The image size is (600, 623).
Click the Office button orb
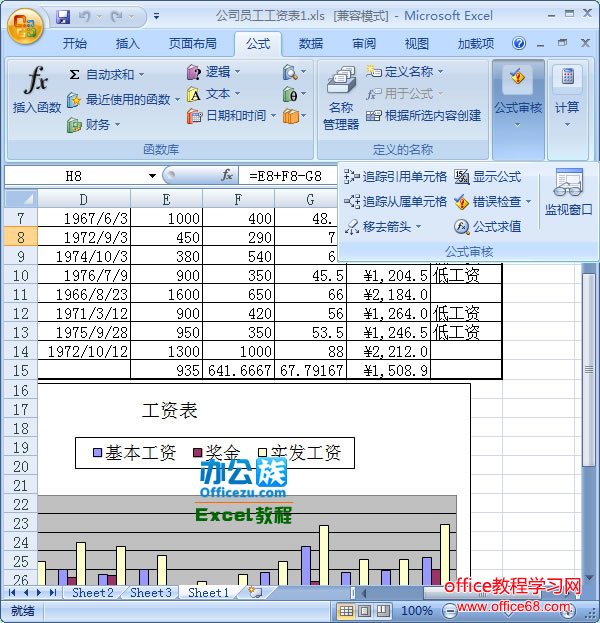(25, 25)
